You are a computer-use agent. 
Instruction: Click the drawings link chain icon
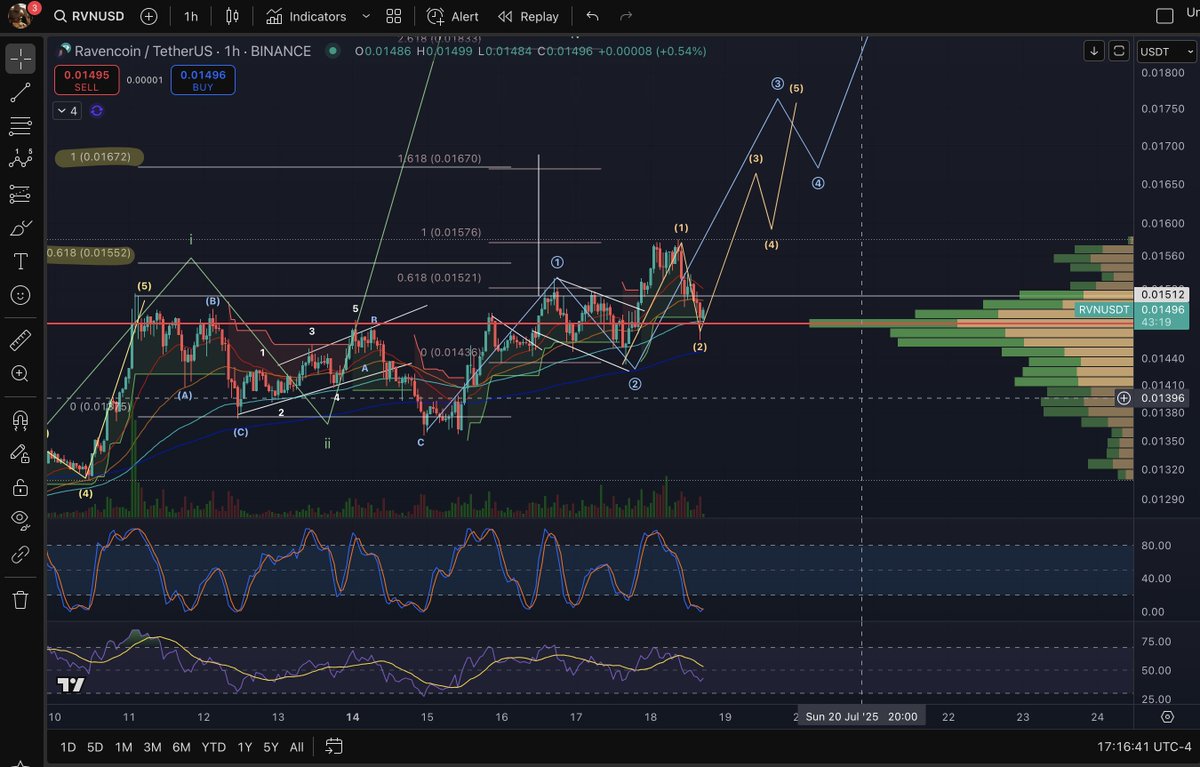pos(20,555)
